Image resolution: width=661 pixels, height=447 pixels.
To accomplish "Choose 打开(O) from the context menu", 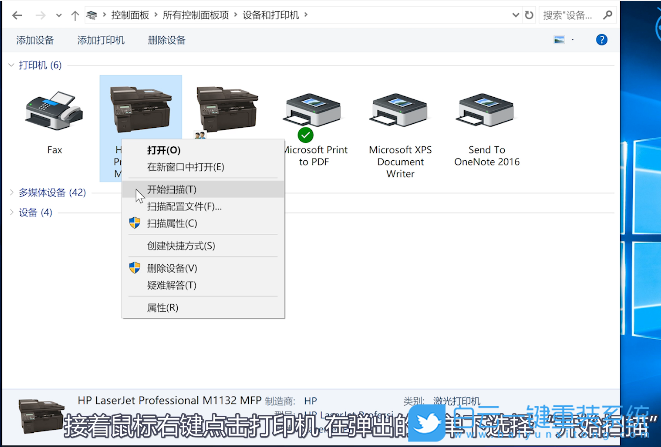I will pos(203,150).
